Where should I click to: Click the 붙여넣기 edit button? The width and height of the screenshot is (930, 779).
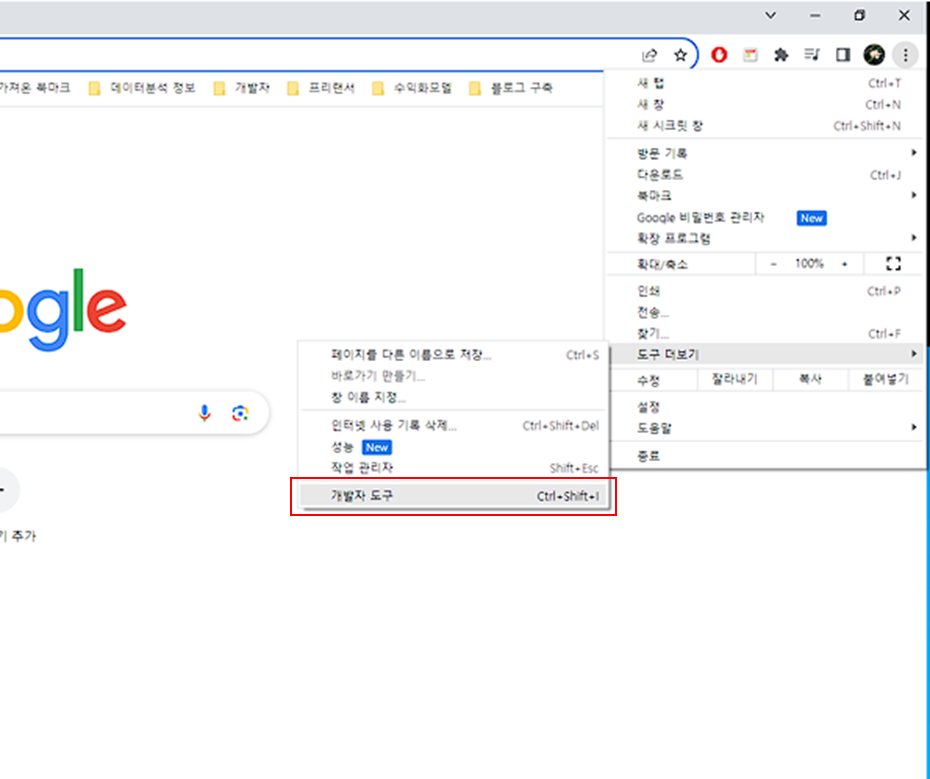point(886,379)
